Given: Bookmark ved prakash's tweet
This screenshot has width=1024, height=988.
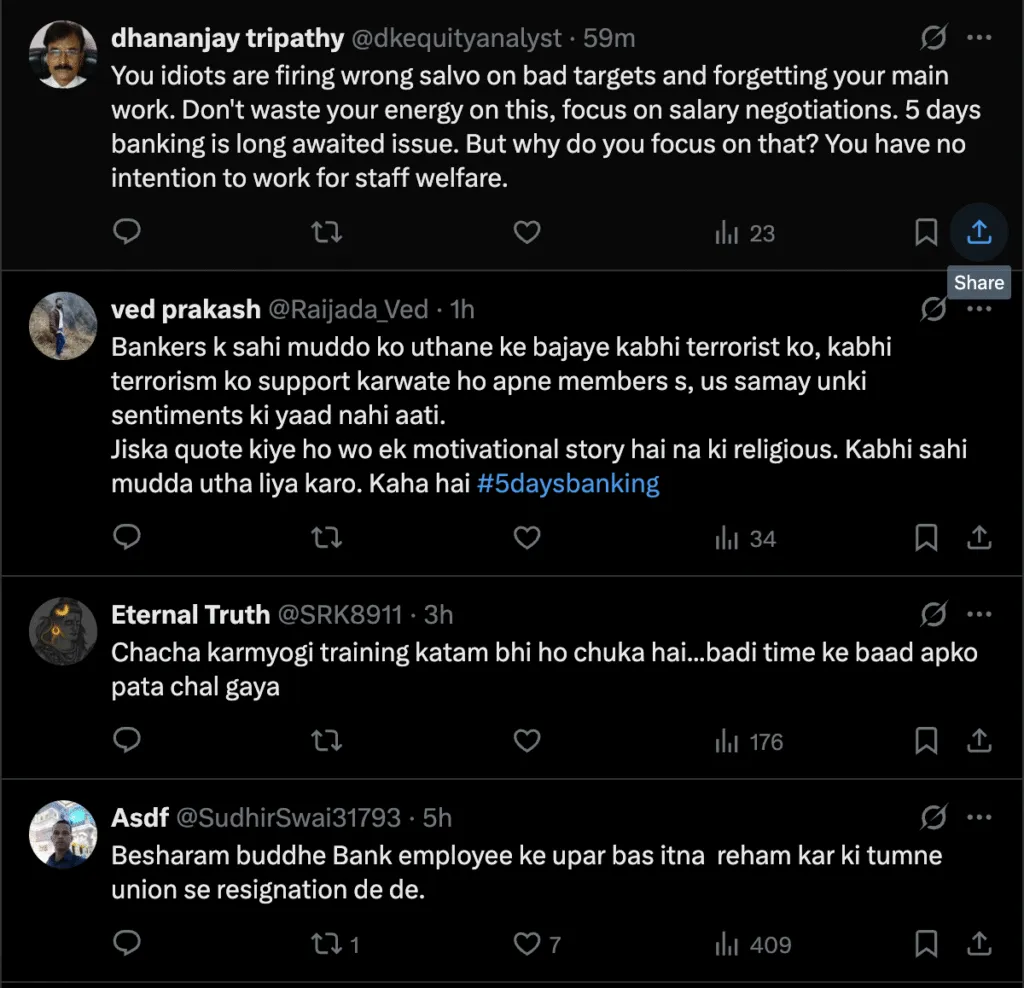Looking at the screenshot, I should 926,539.
